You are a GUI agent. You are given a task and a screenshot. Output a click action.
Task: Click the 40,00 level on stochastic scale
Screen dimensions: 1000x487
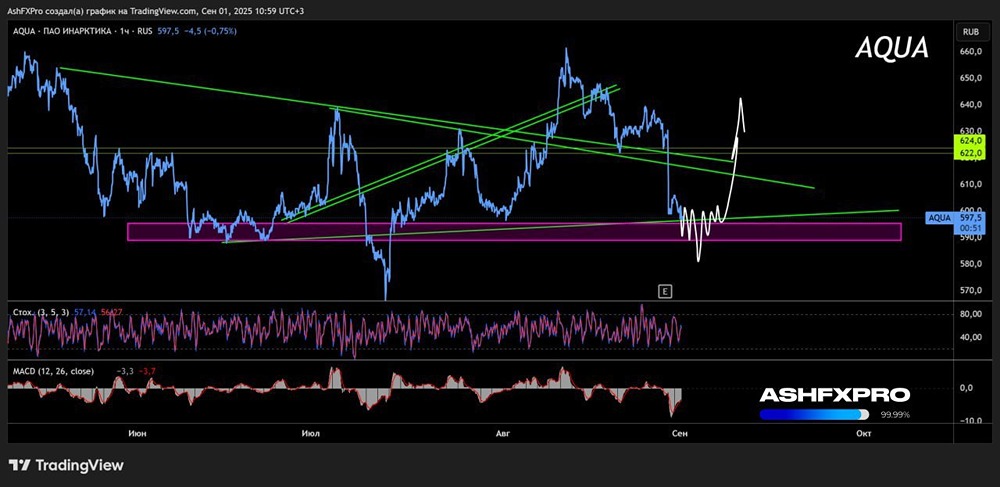coord(972,337)
